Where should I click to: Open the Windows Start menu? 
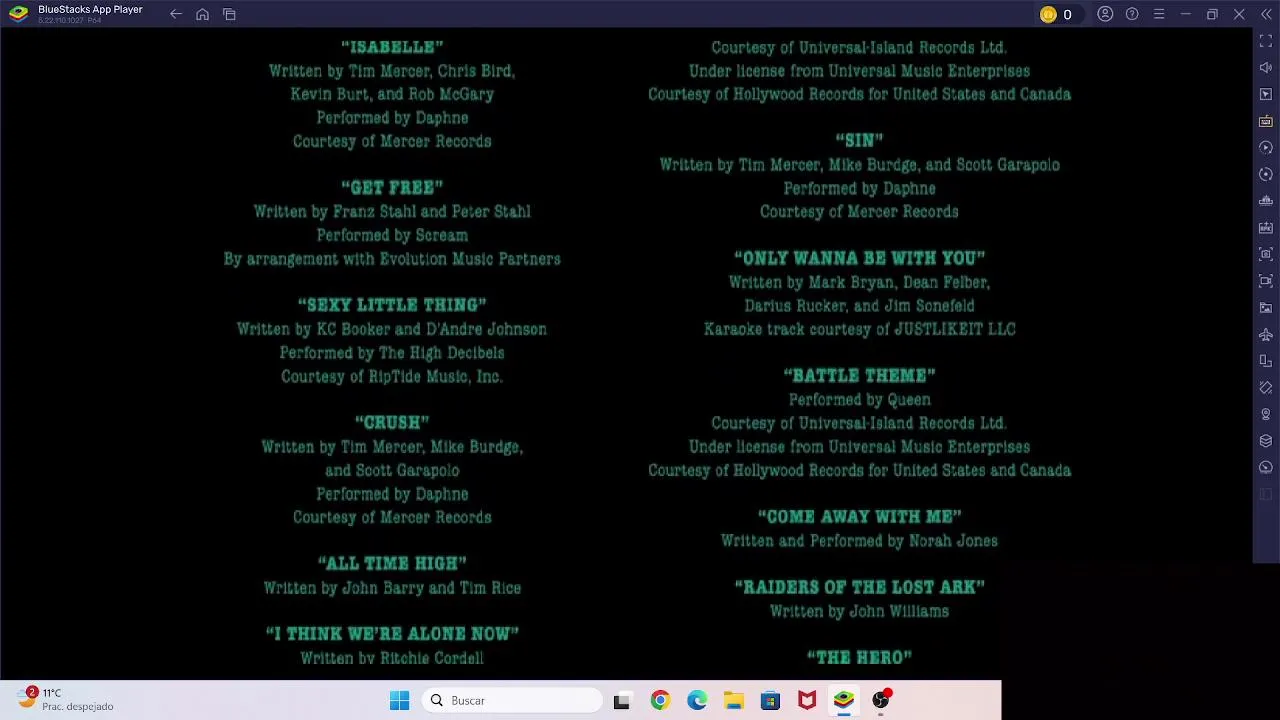(399, 700)
